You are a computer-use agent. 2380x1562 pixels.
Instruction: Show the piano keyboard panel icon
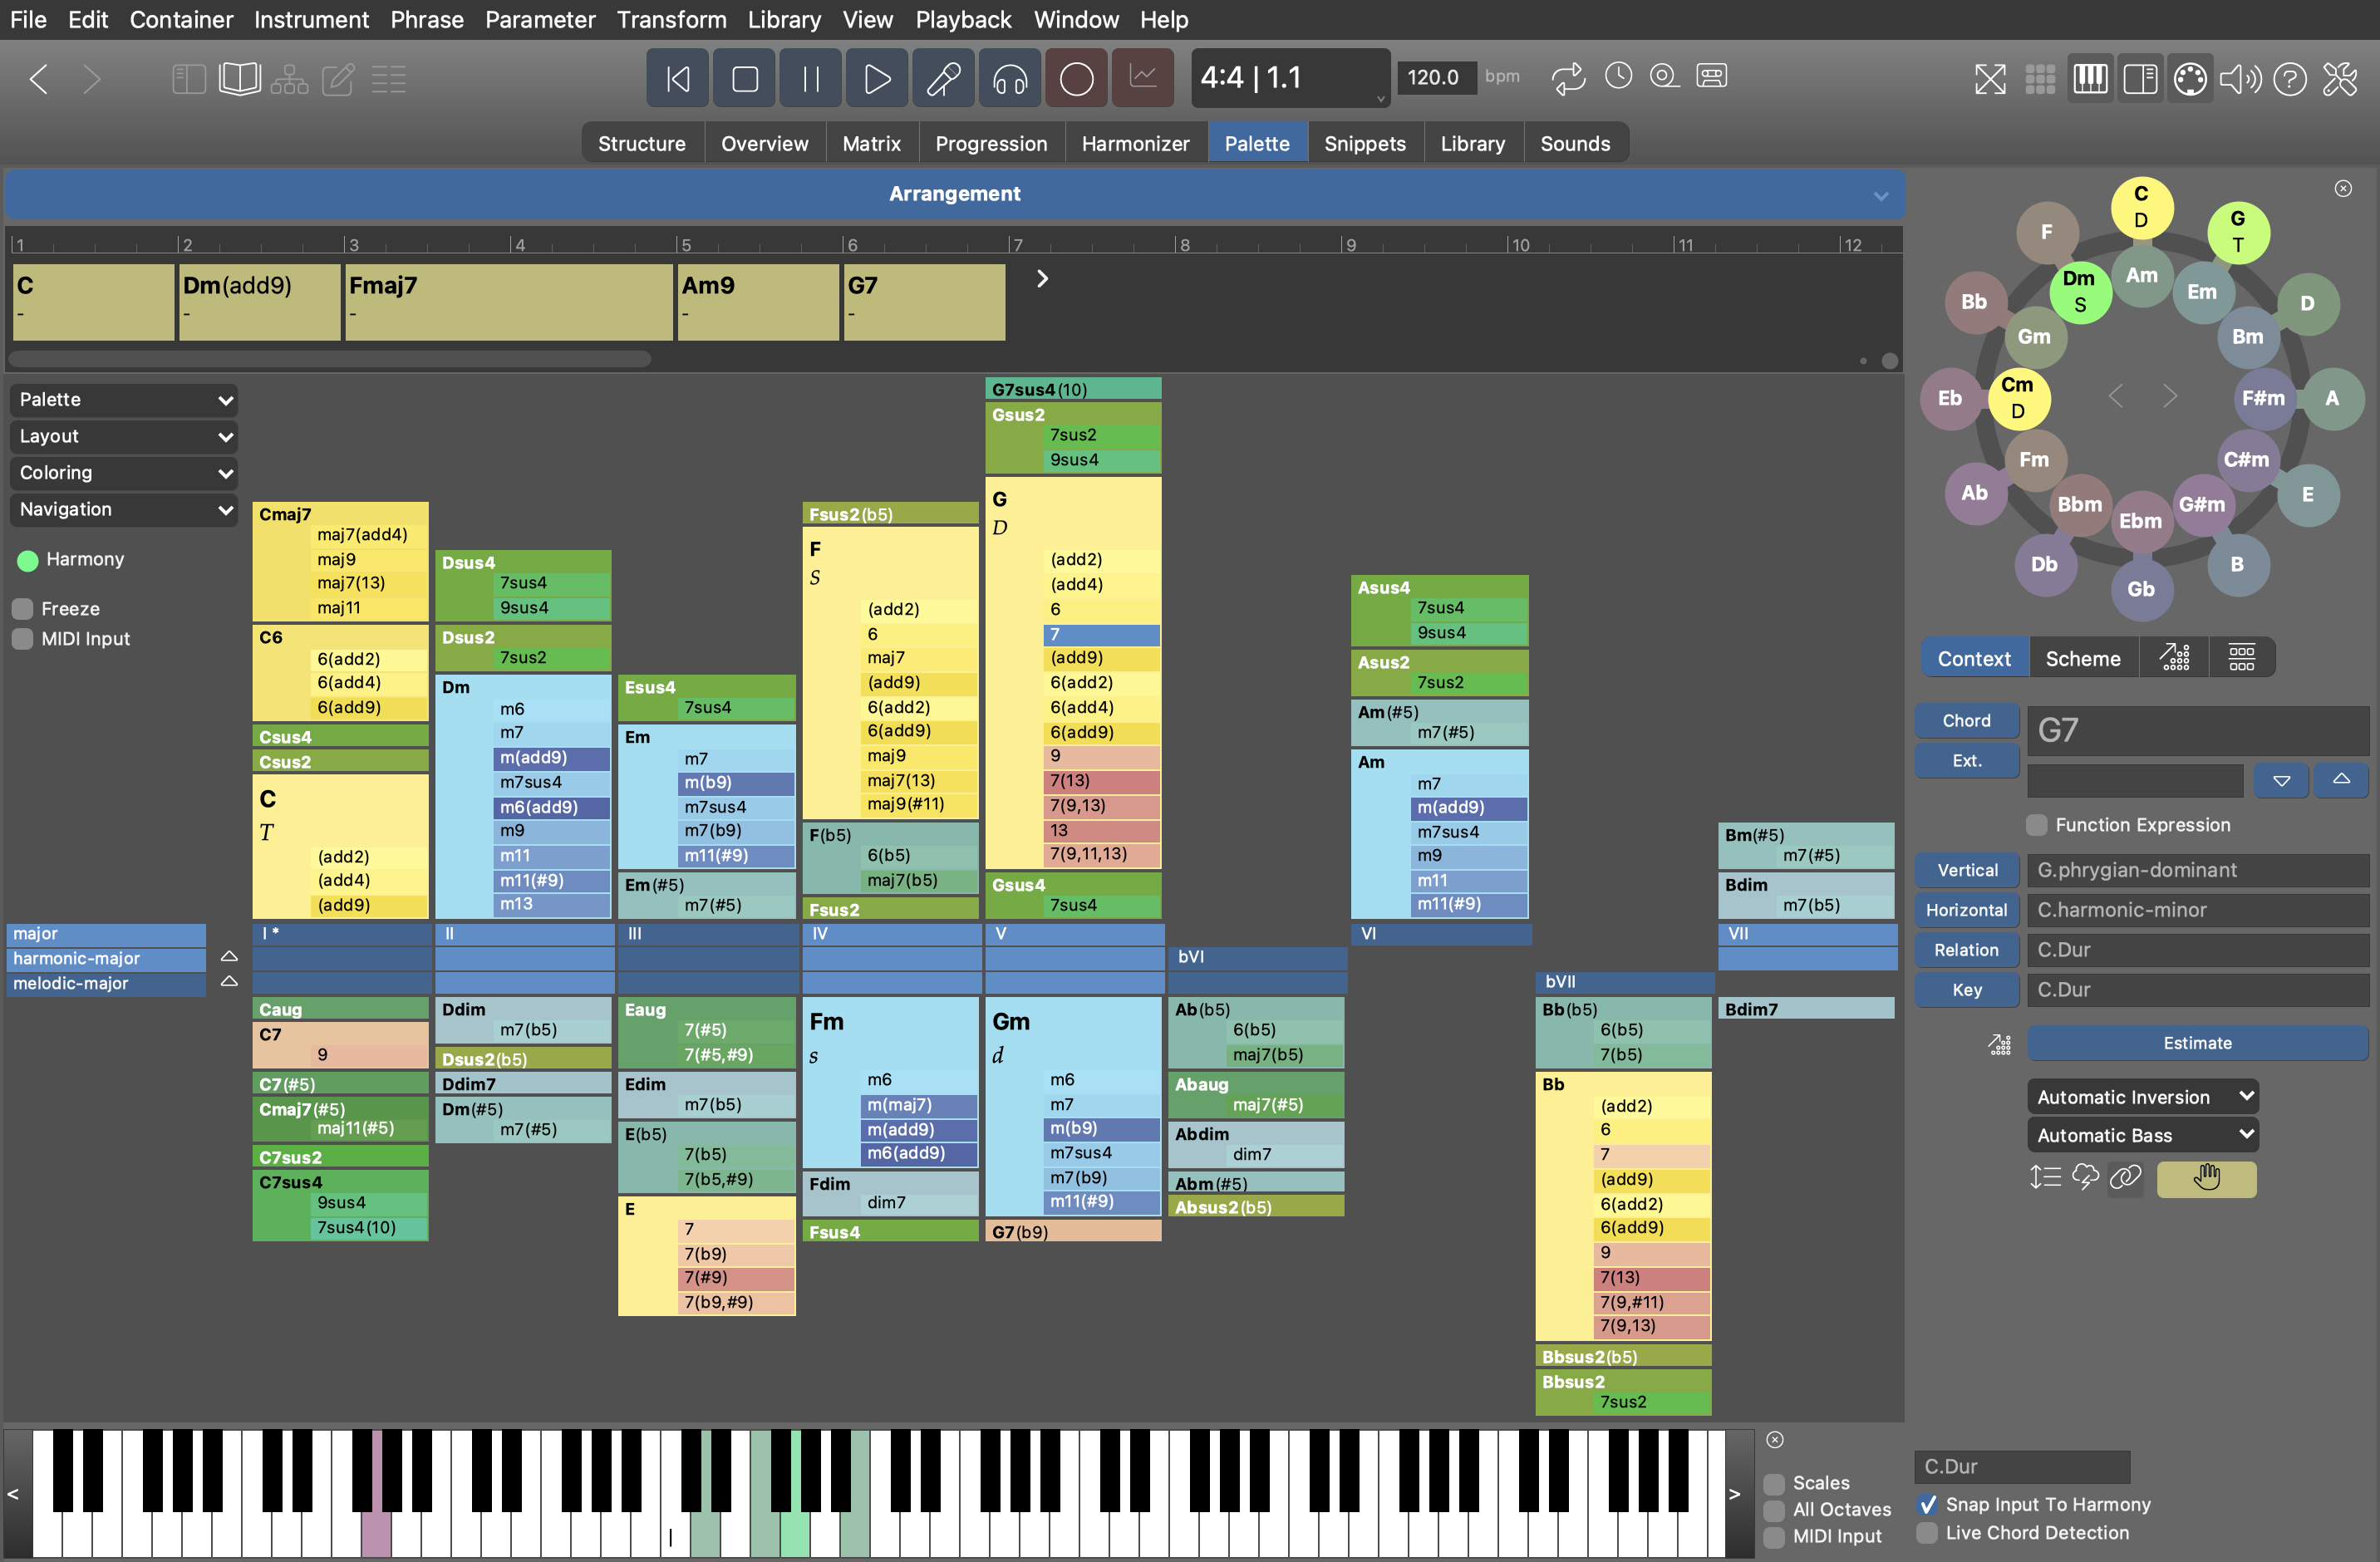pos(2089,78)
